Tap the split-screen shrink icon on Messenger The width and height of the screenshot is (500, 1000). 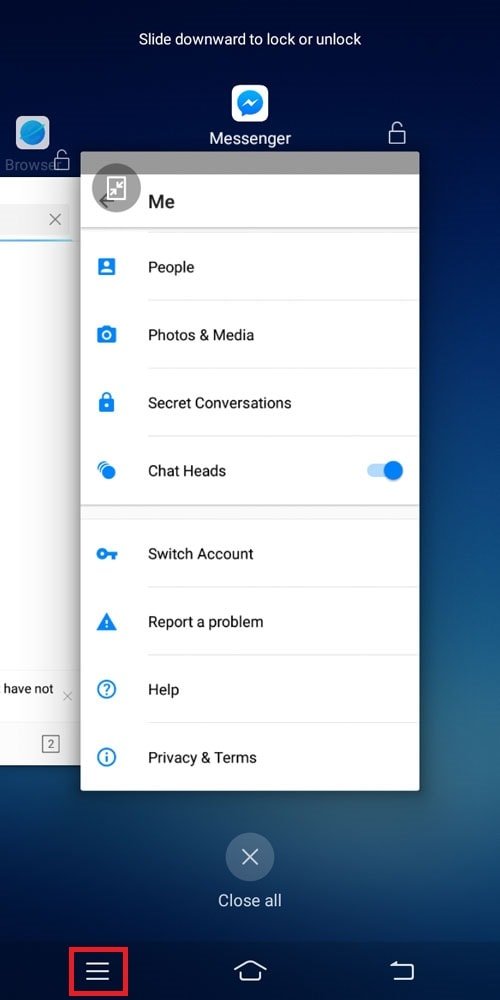[116, 188]
